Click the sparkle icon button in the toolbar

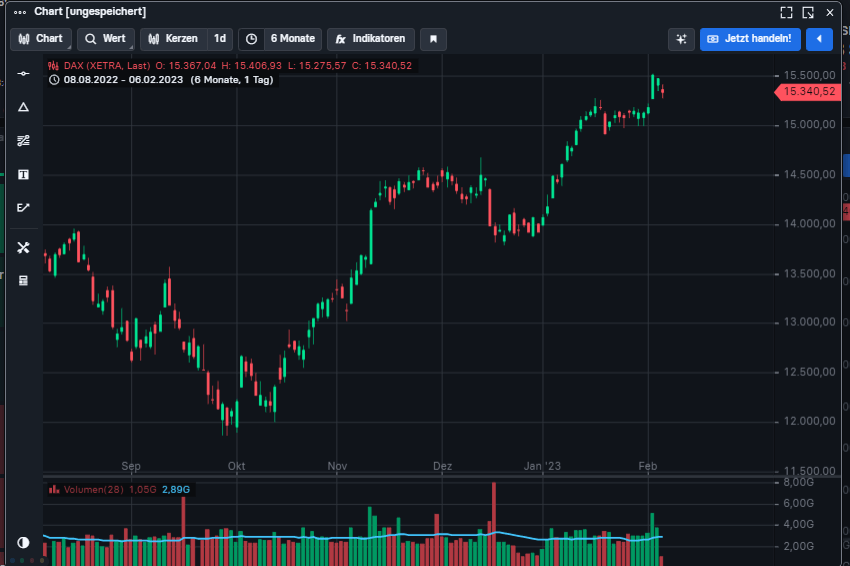[x=681, y=39]
